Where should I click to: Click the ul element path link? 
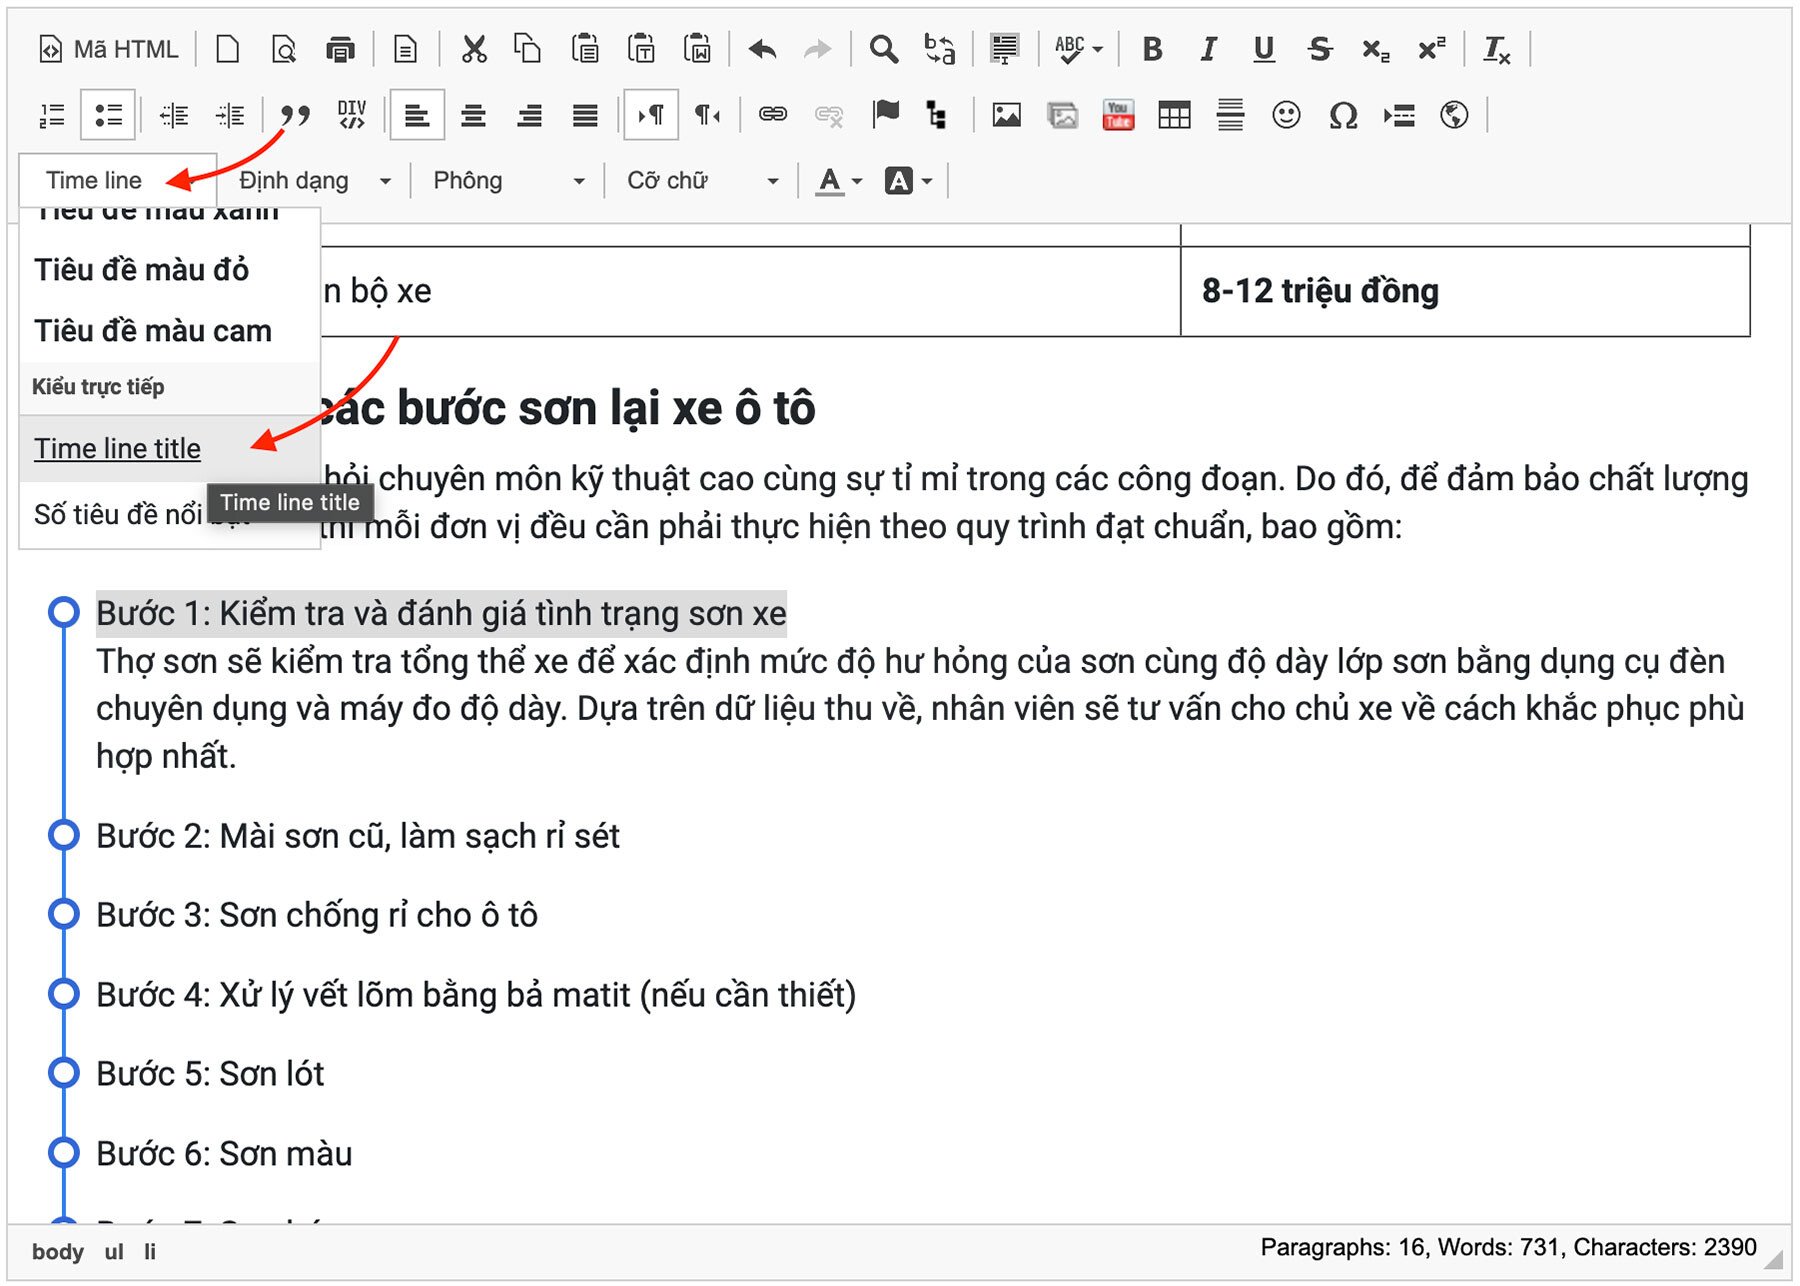click(114, 1252)
